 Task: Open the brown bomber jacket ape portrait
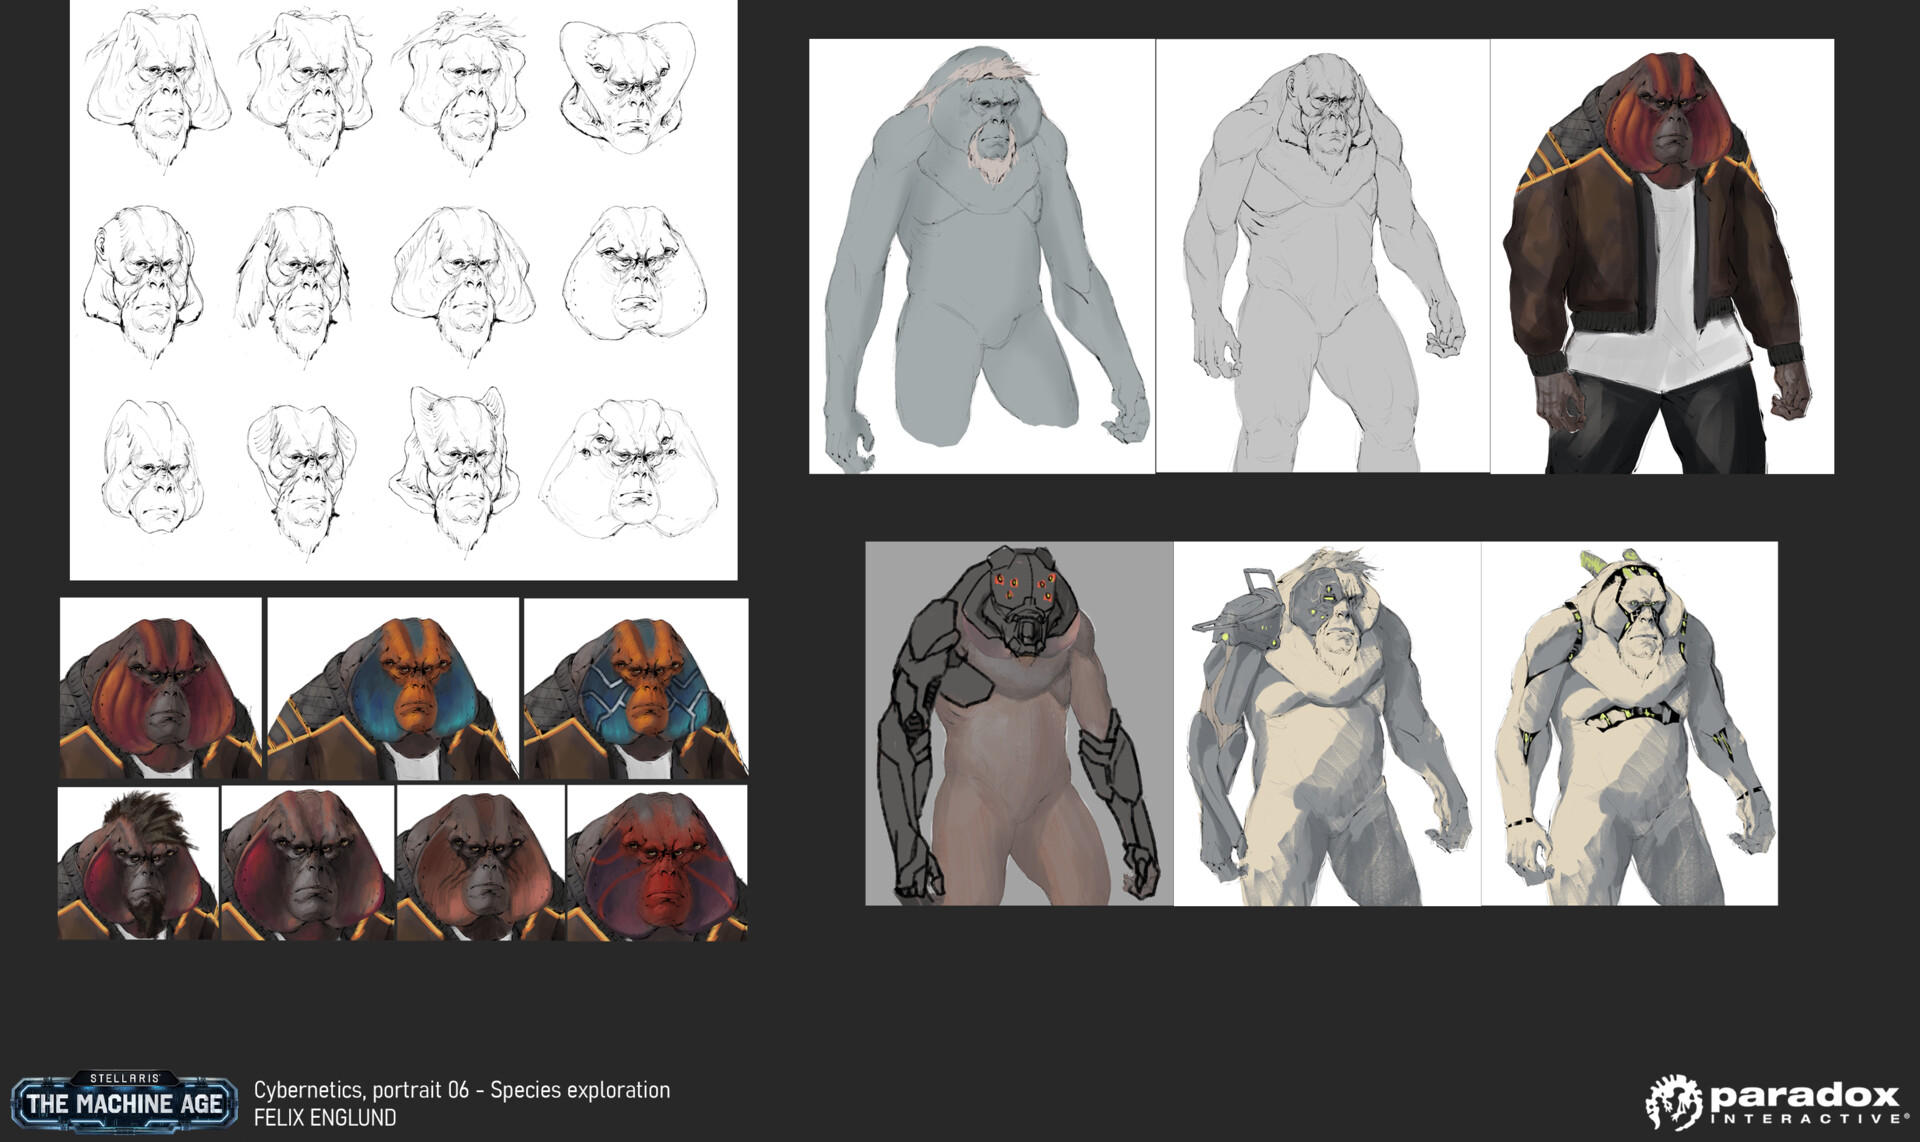[1661, 256]
